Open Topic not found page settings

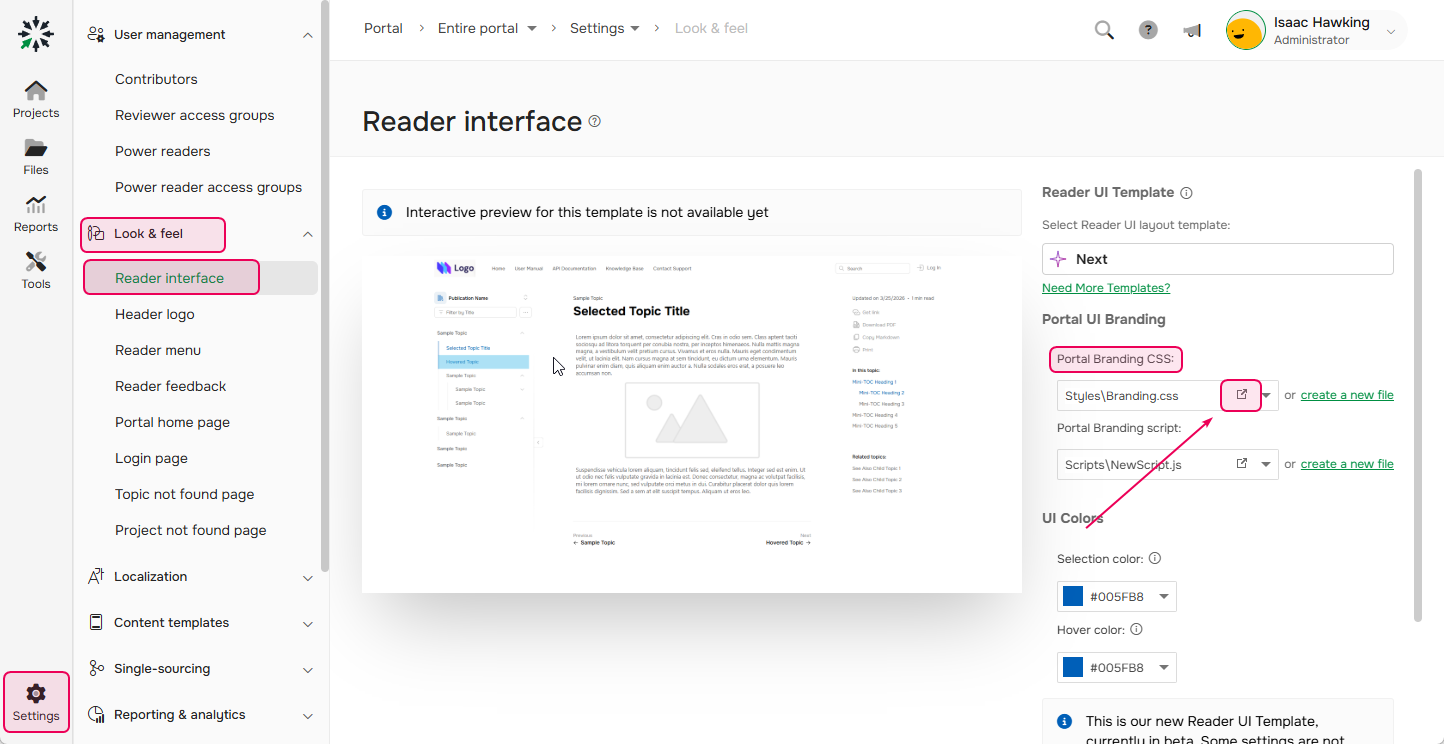pyautogui.click(x=185, y=494)
